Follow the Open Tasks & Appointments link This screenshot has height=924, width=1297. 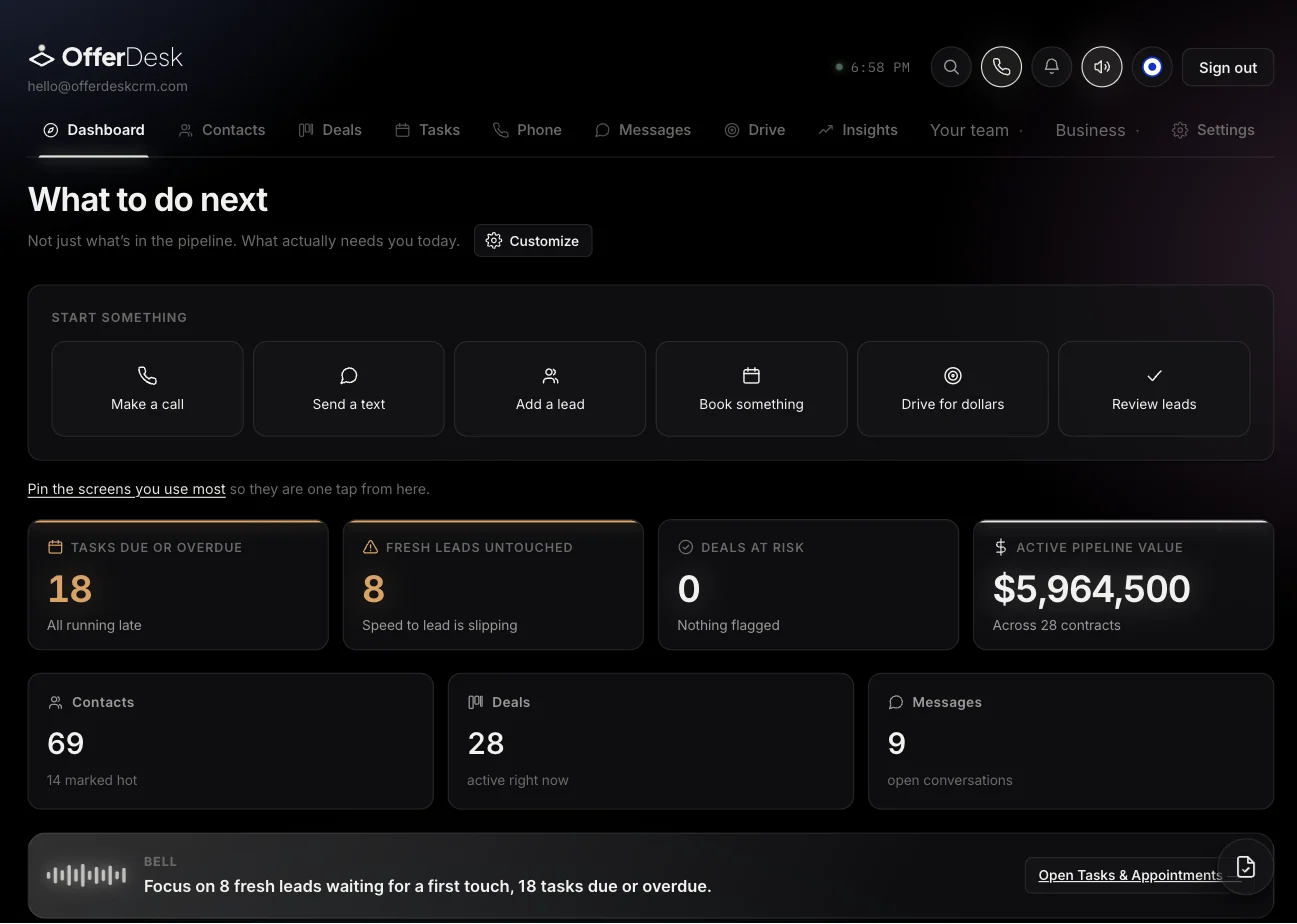point(1130,875)
